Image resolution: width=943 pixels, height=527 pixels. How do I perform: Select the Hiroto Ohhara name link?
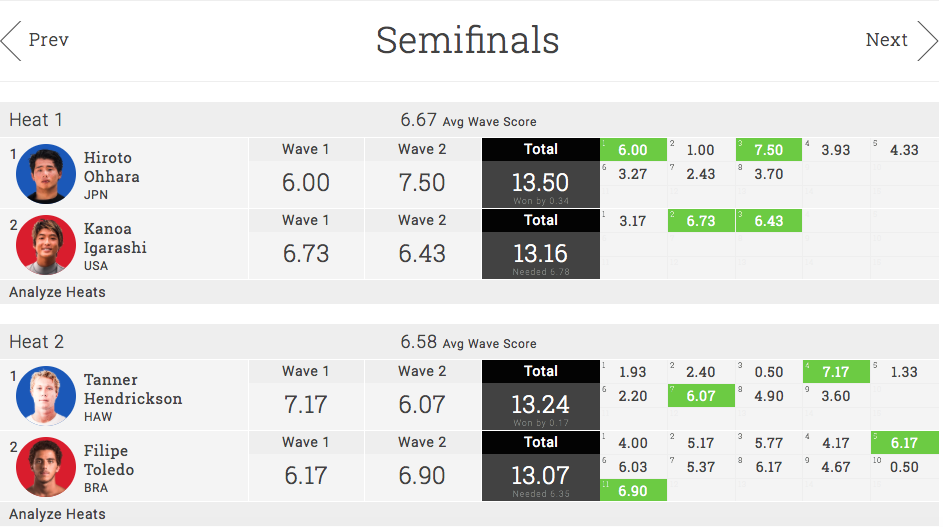click(111, 167)
